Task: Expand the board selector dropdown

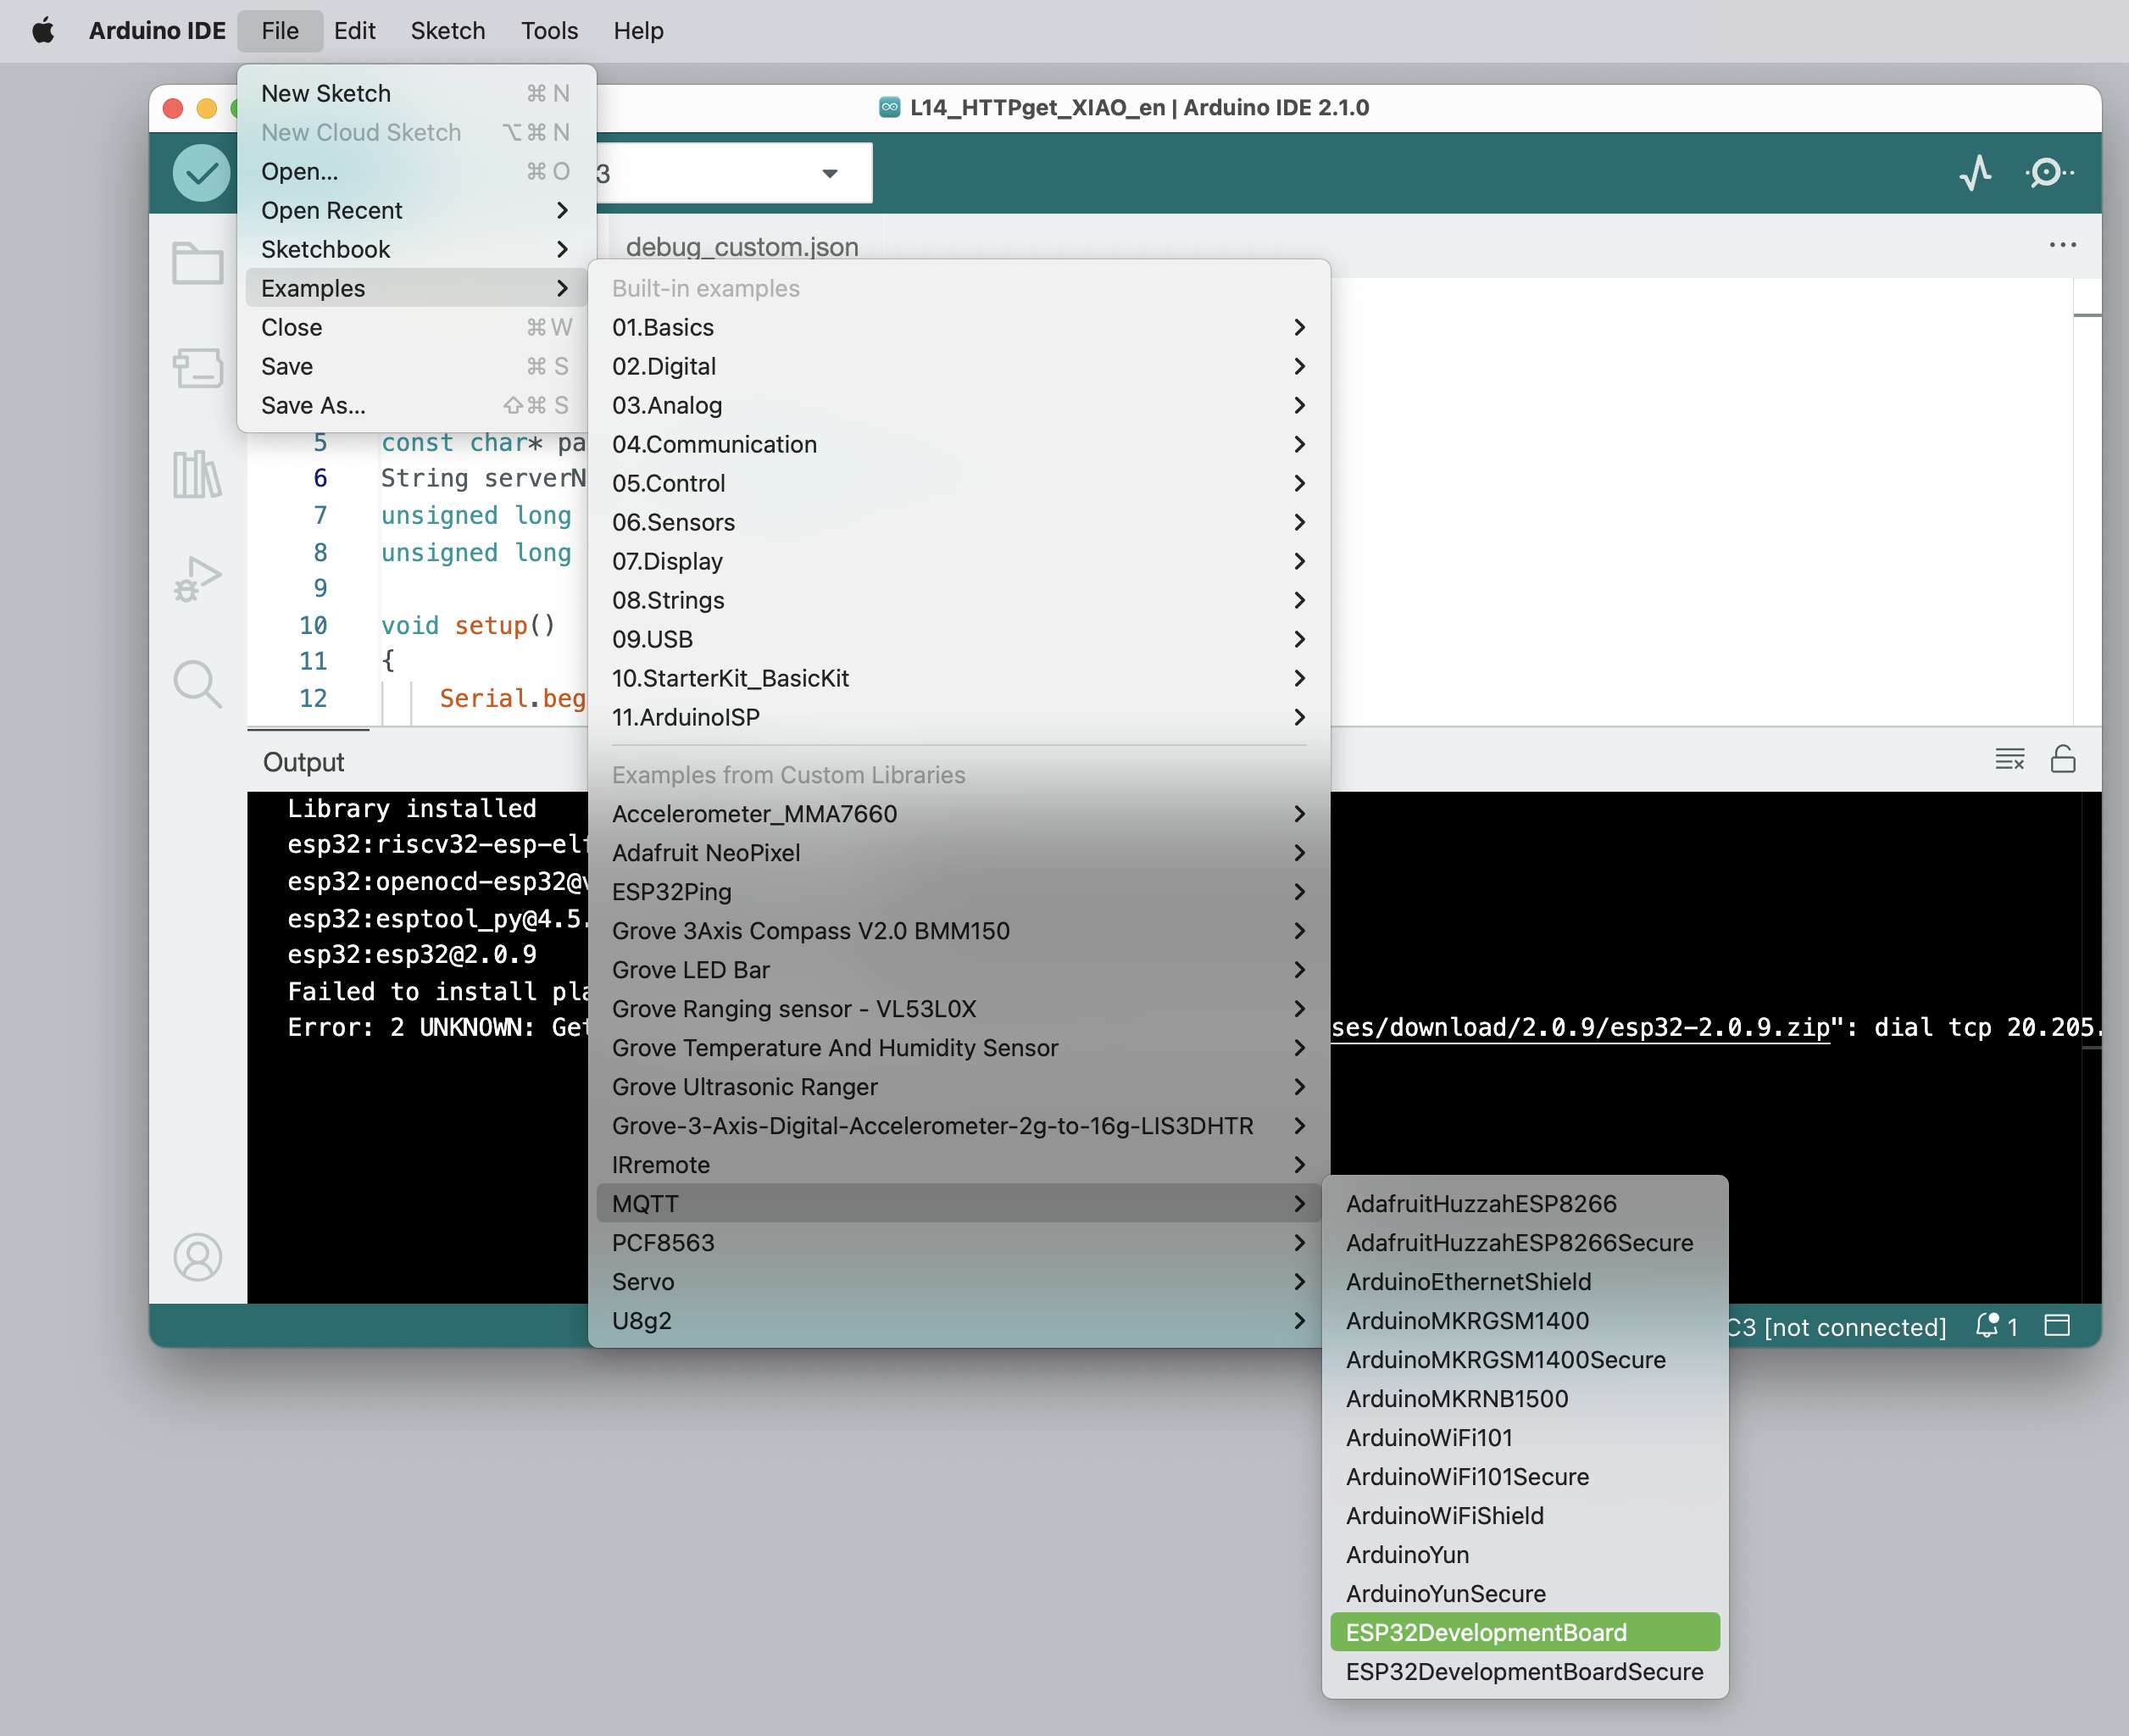Action: (829, 173)
